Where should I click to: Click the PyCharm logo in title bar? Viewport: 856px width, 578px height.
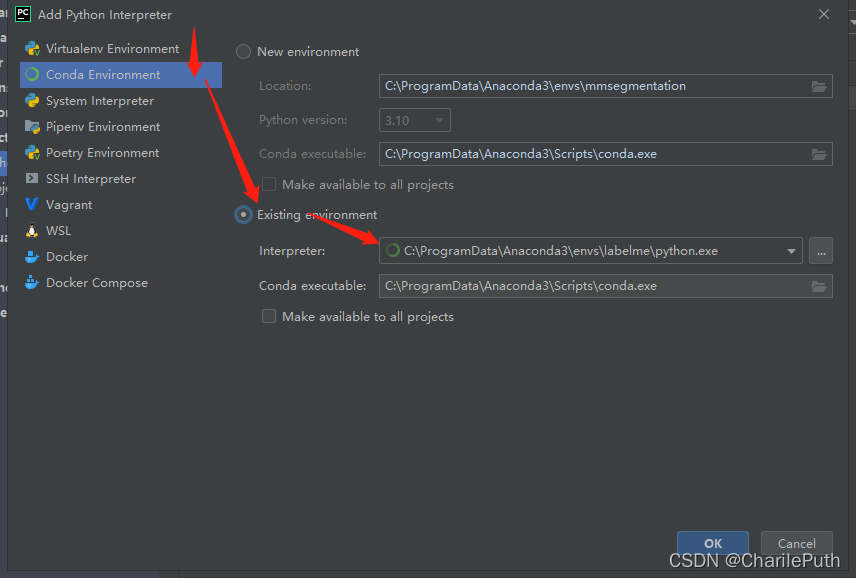coord(23,14)
